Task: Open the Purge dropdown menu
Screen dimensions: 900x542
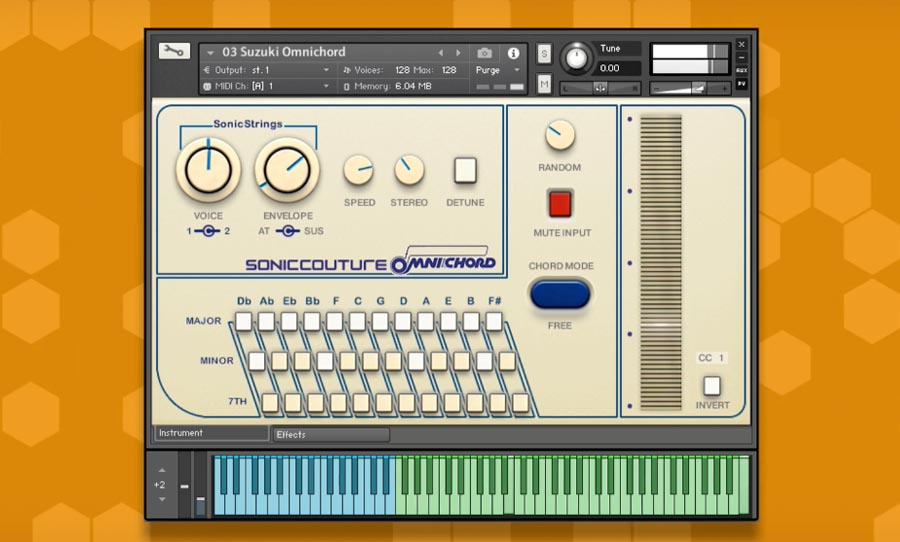Action: tap(497, 70)
